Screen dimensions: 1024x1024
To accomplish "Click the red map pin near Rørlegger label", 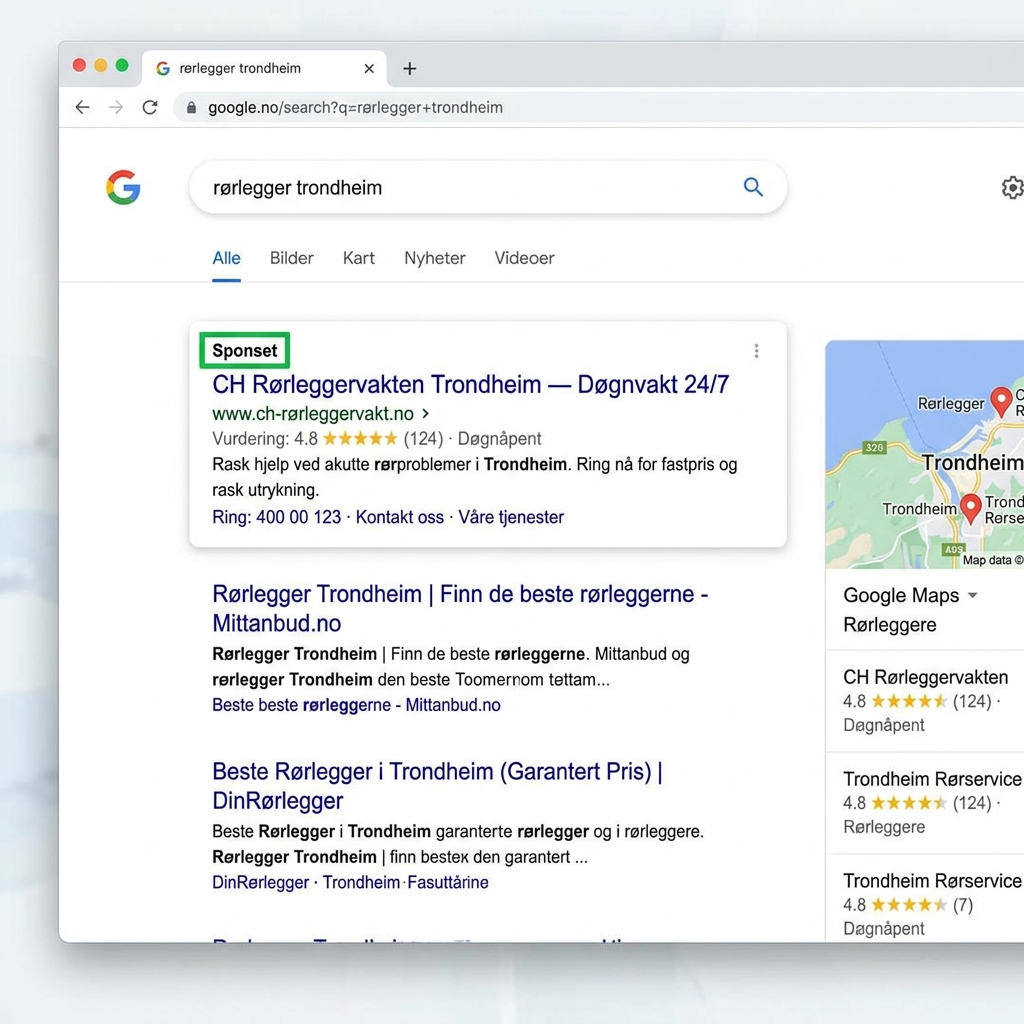I will (1001, 401).
